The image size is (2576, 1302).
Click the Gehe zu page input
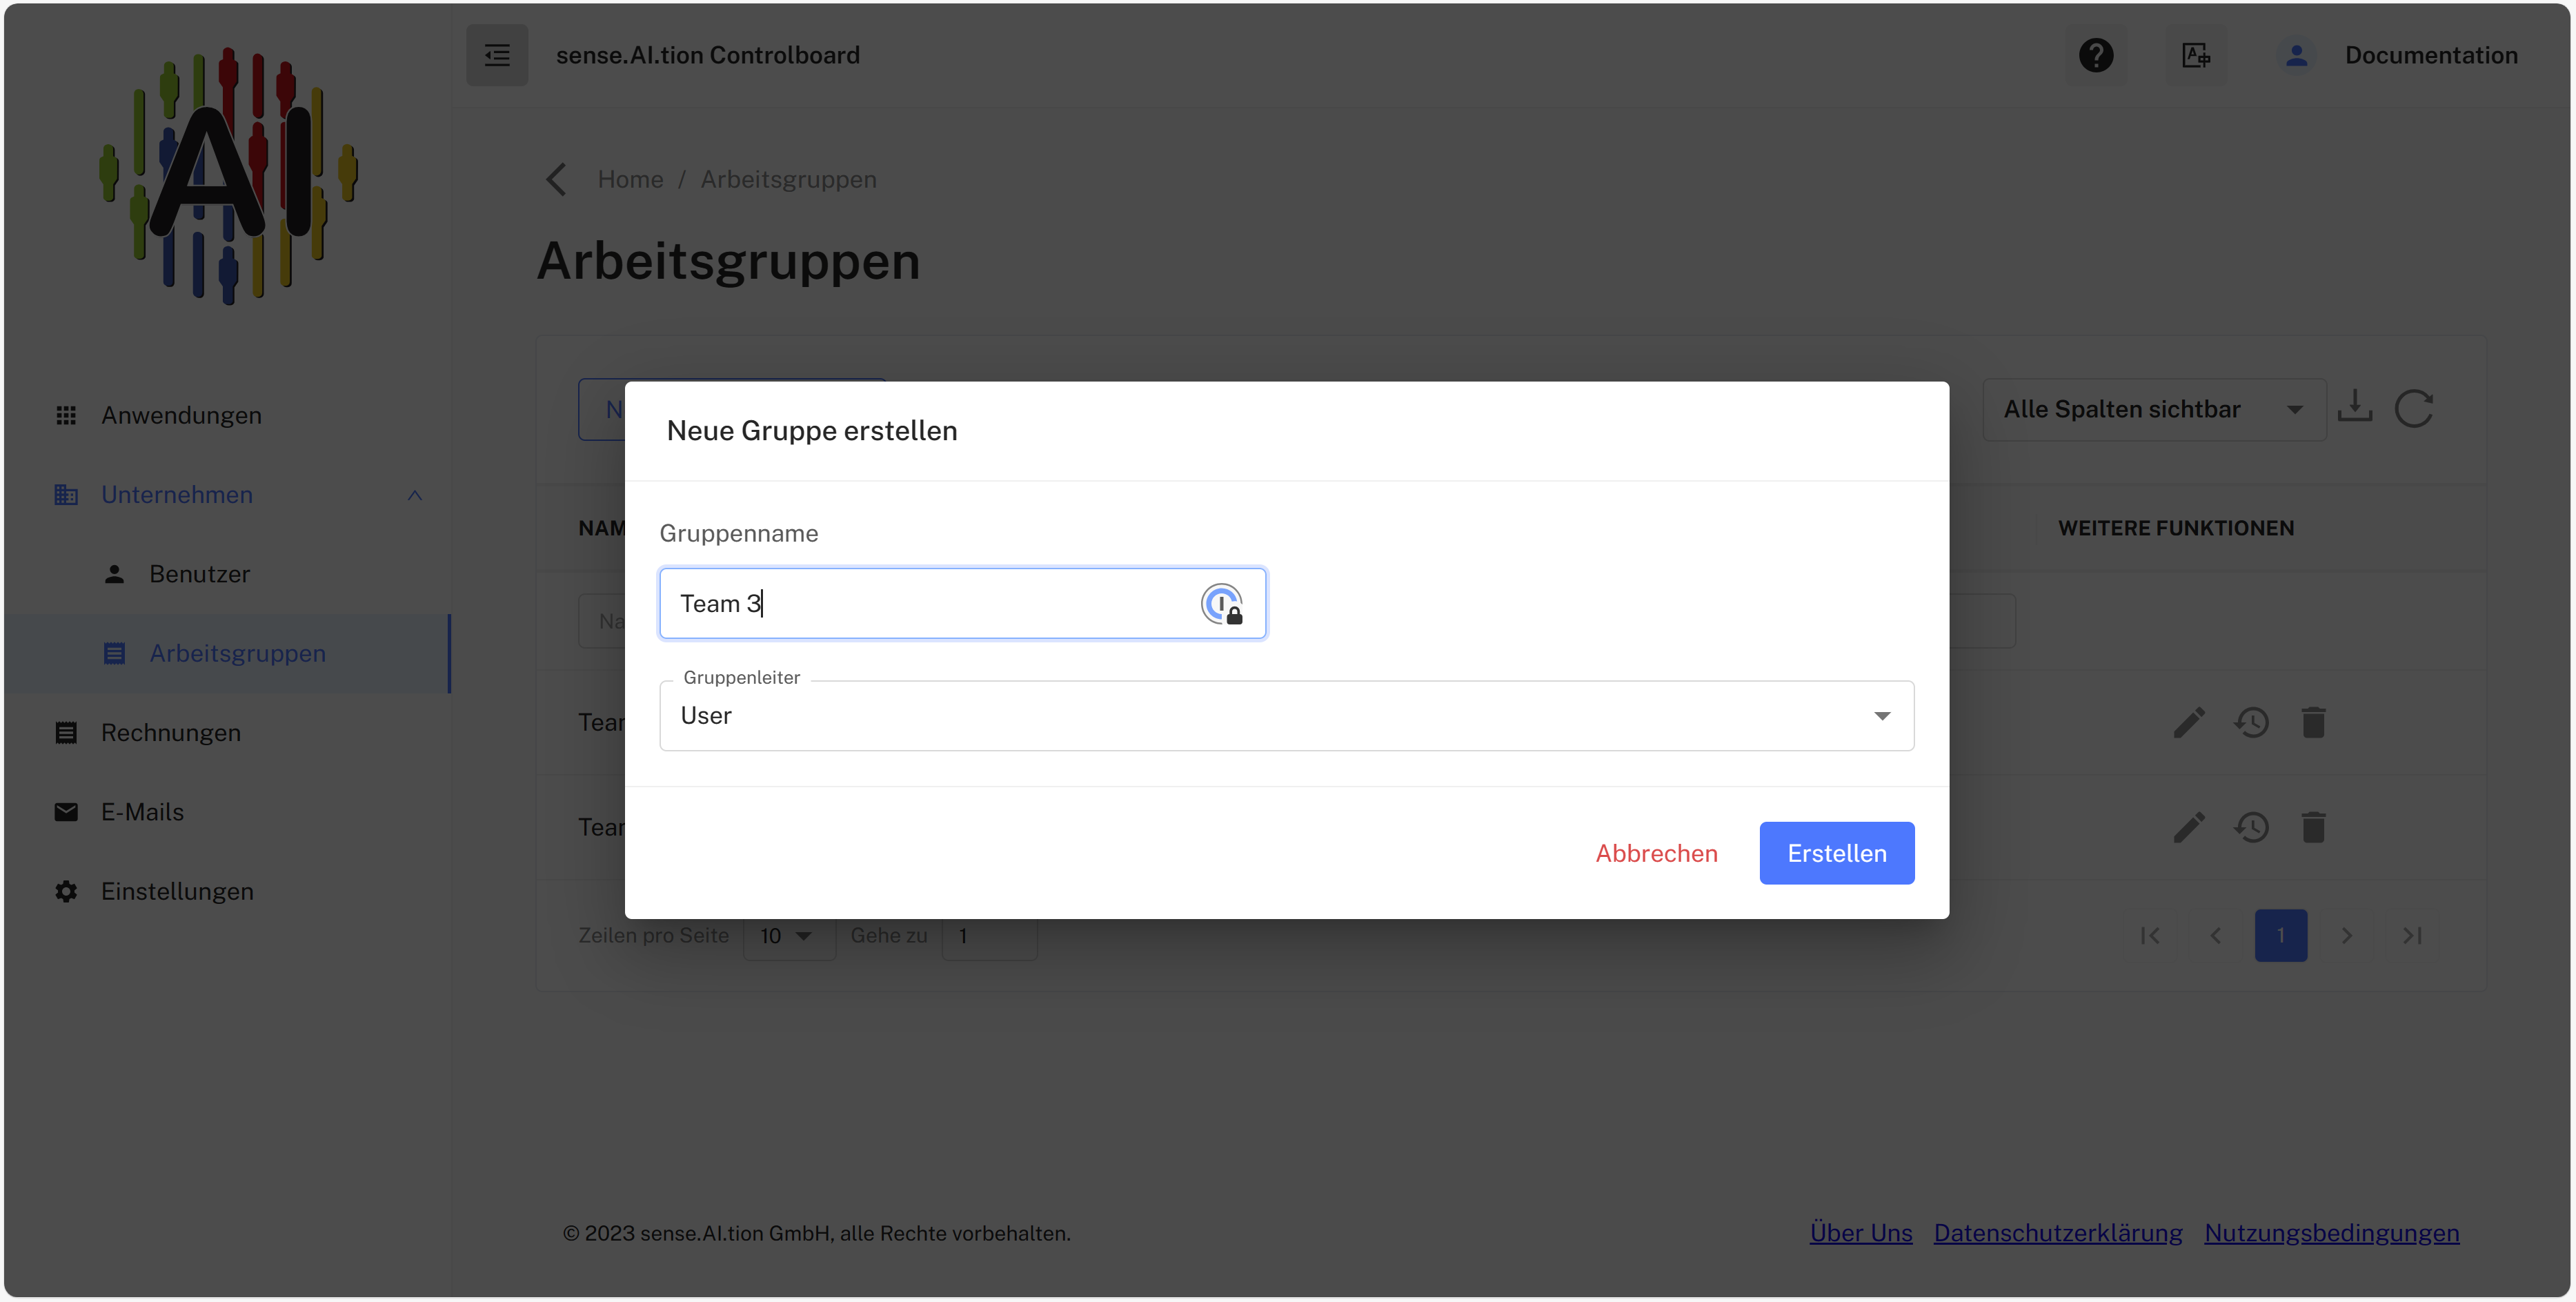click(x=989, y=936)
